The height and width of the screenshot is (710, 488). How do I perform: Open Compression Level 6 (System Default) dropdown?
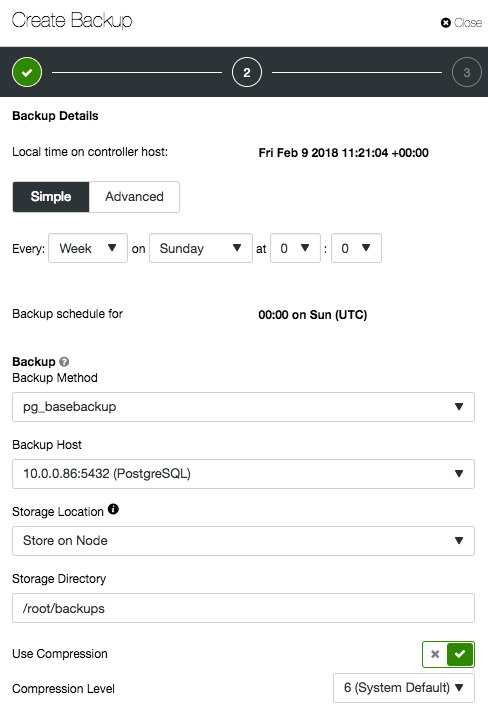(x=404, y=688)
